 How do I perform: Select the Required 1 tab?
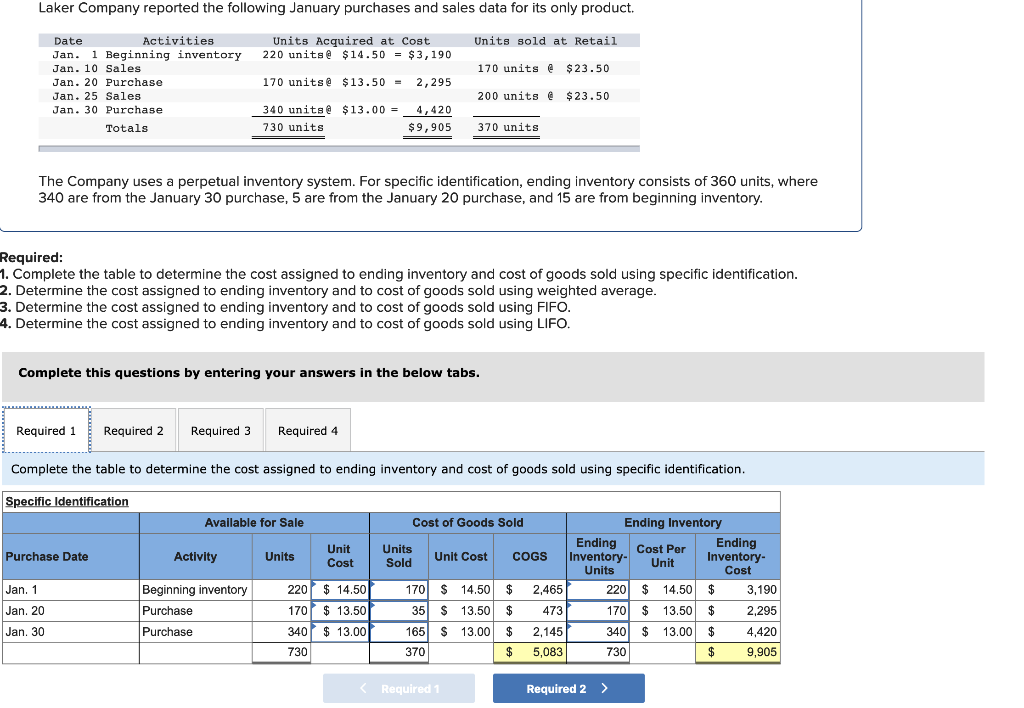47,429
